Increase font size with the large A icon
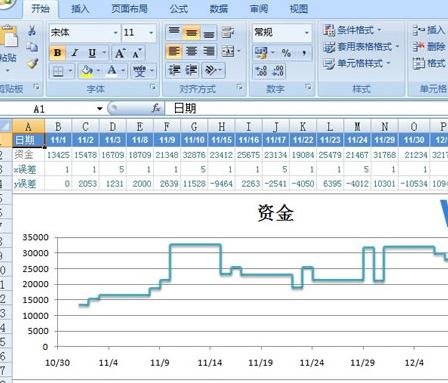The height and width of the screenshot is (383, 448). coord(120,53)
